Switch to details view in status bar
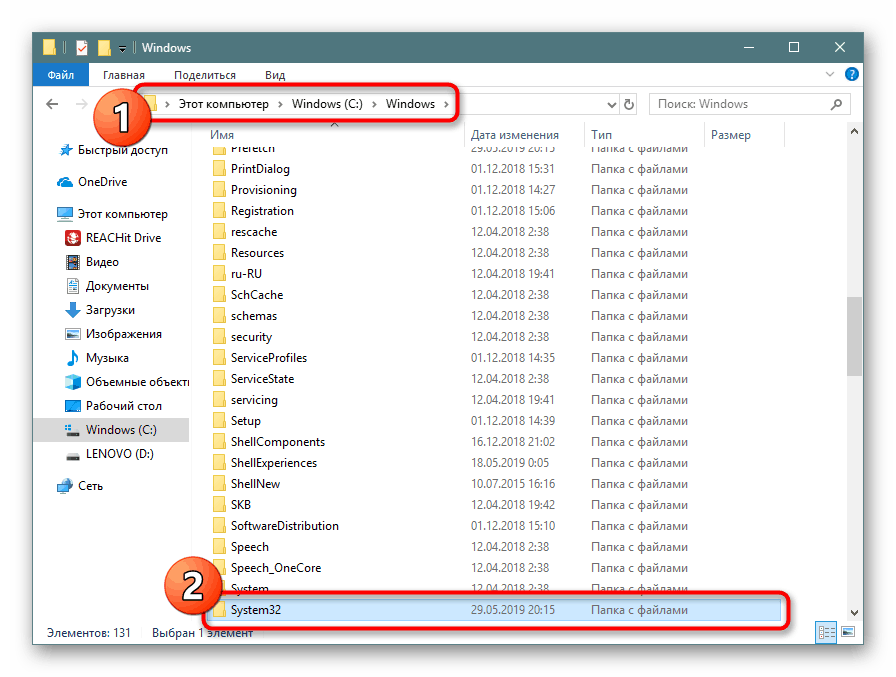This screenshot has height=677, width=896. click(826, 632)
